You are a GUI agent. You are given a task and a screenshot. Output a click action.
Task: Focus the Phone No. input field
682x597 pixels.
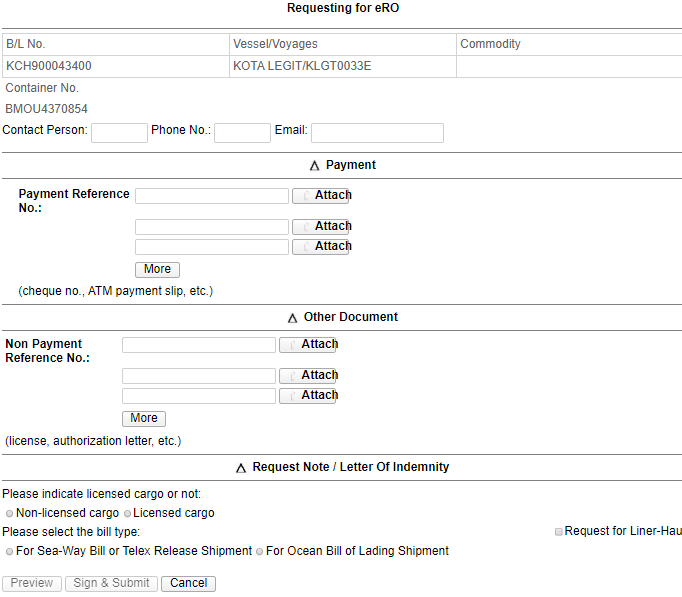point(242,133)
